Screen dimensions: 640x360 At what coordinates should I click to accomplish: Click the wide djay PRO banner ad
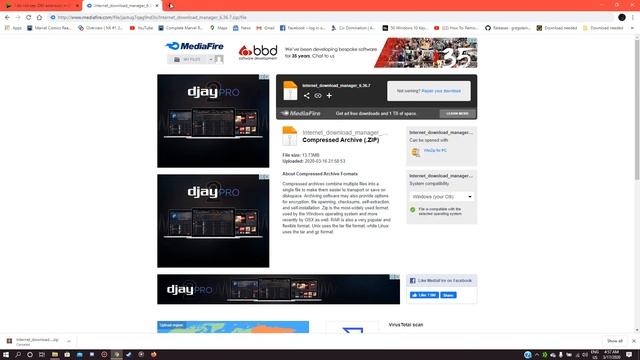coord(278,289)
